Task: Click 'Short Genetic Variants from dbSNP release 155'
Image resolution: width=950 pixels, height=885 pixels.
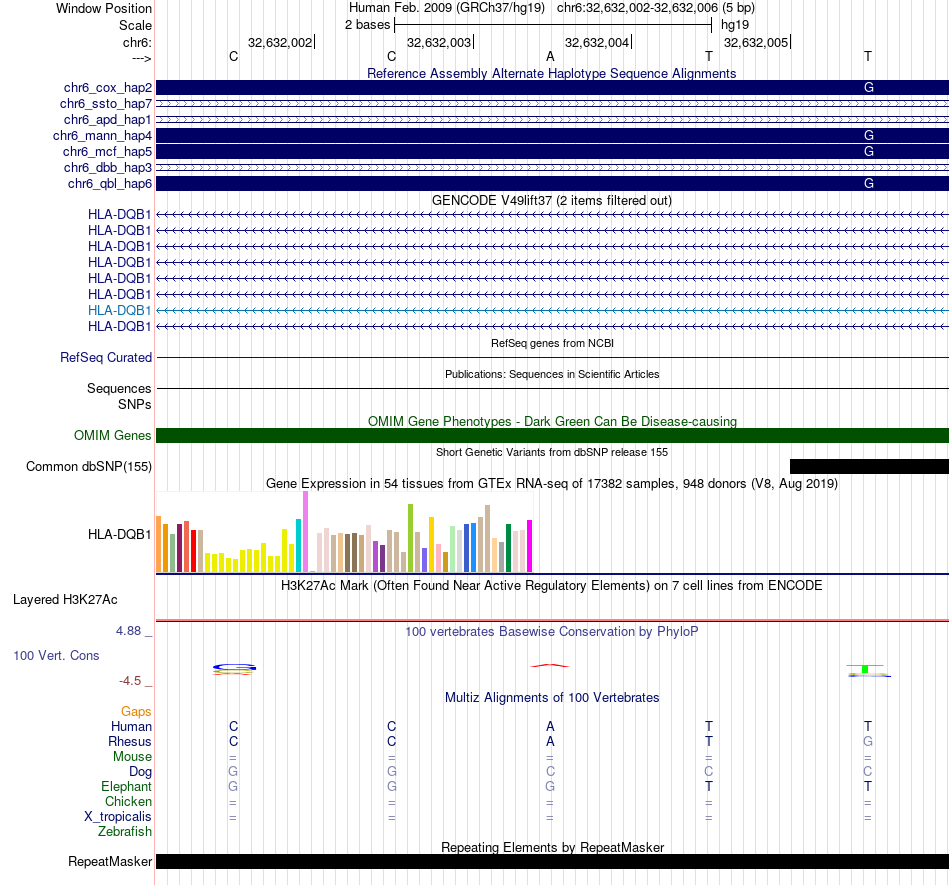Action: click(552, 452)
